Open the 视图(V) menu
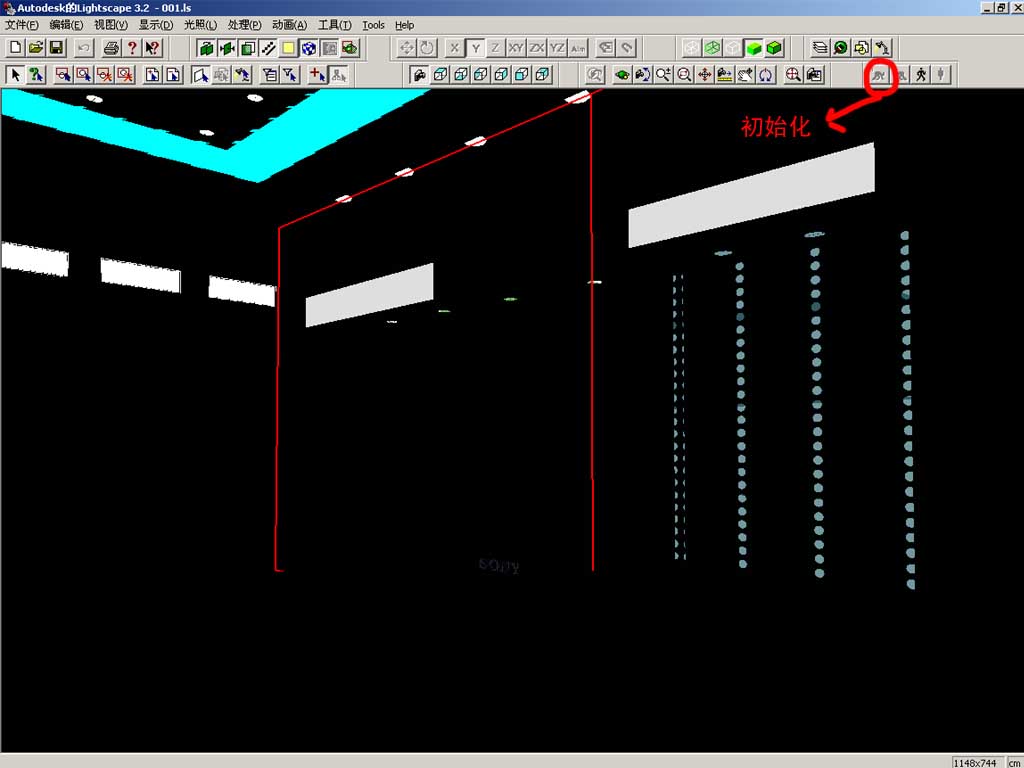This screenshot has height=768, width=1024. click(111, 25)
